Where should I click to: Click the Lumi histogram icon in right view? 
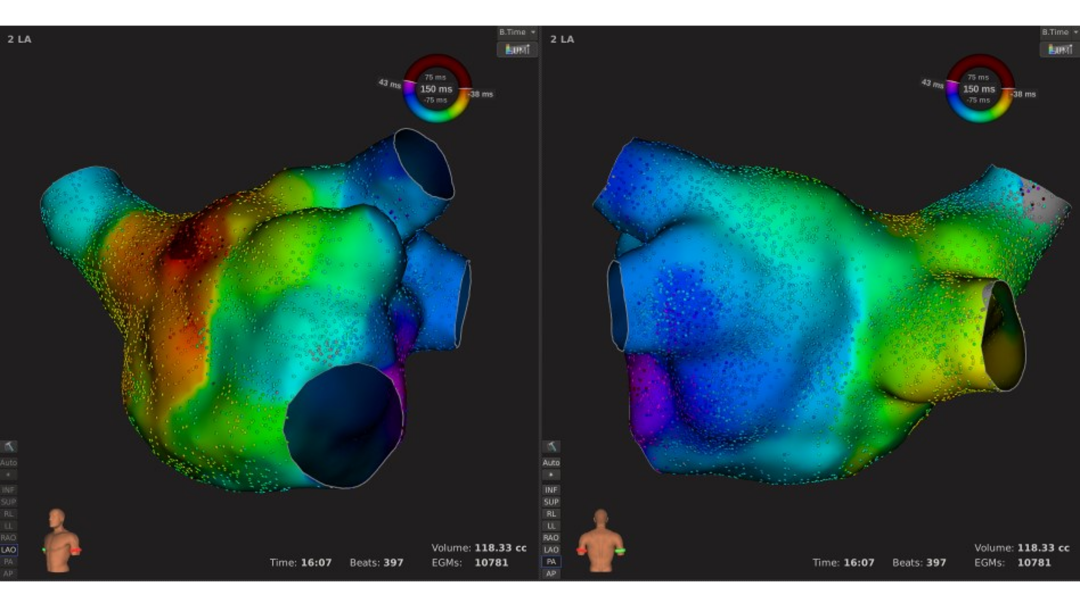1059,49
